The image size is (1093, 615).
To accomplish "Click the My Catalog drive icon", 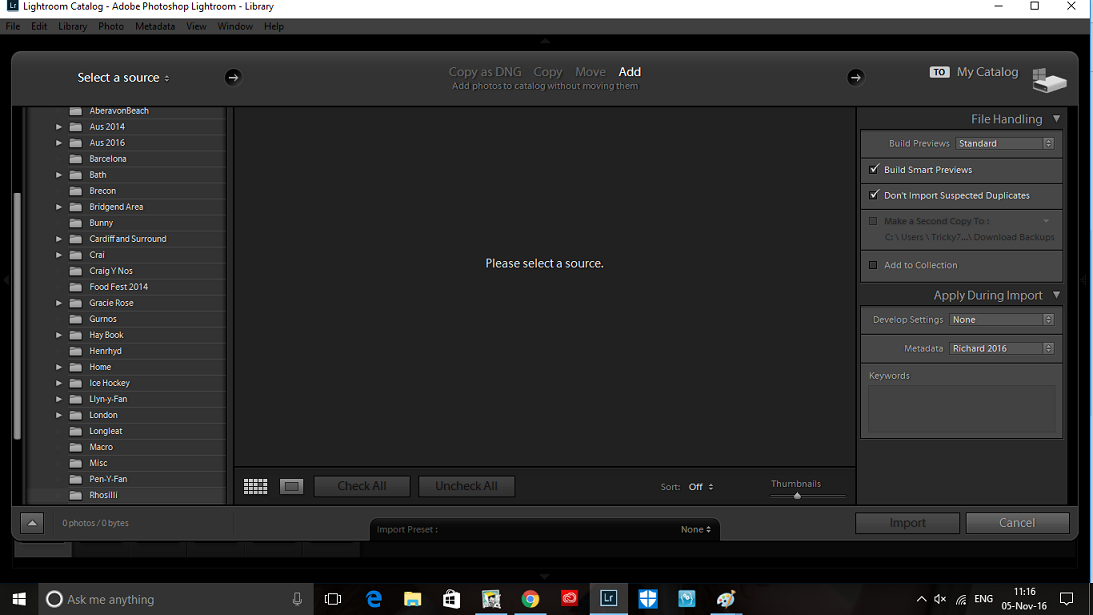I will pyautogui.click(x=1049, y=81).
